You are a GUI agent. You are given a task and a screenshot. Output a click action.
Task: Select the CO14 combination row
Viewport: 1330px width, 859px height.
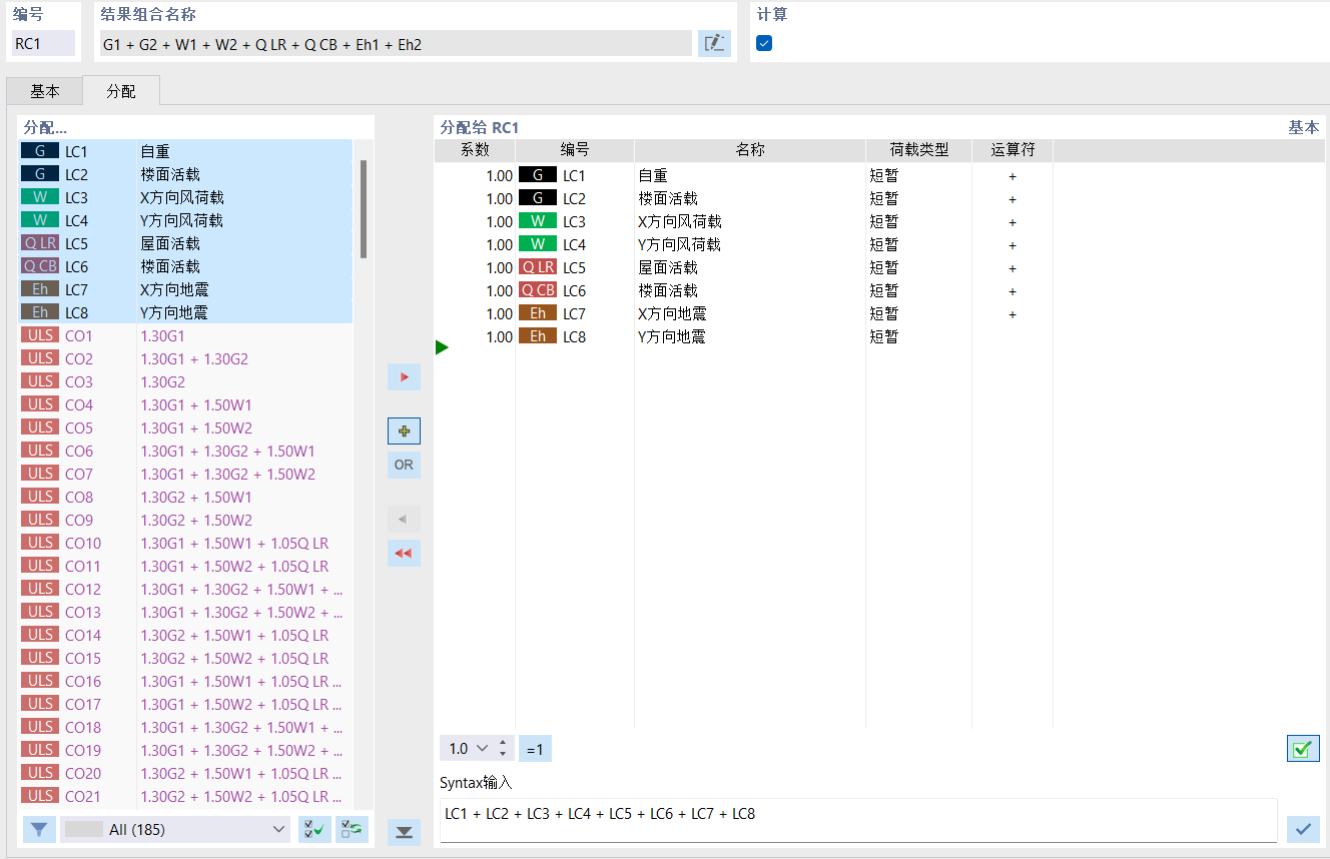pyautogui.click(x=186, y=634)
